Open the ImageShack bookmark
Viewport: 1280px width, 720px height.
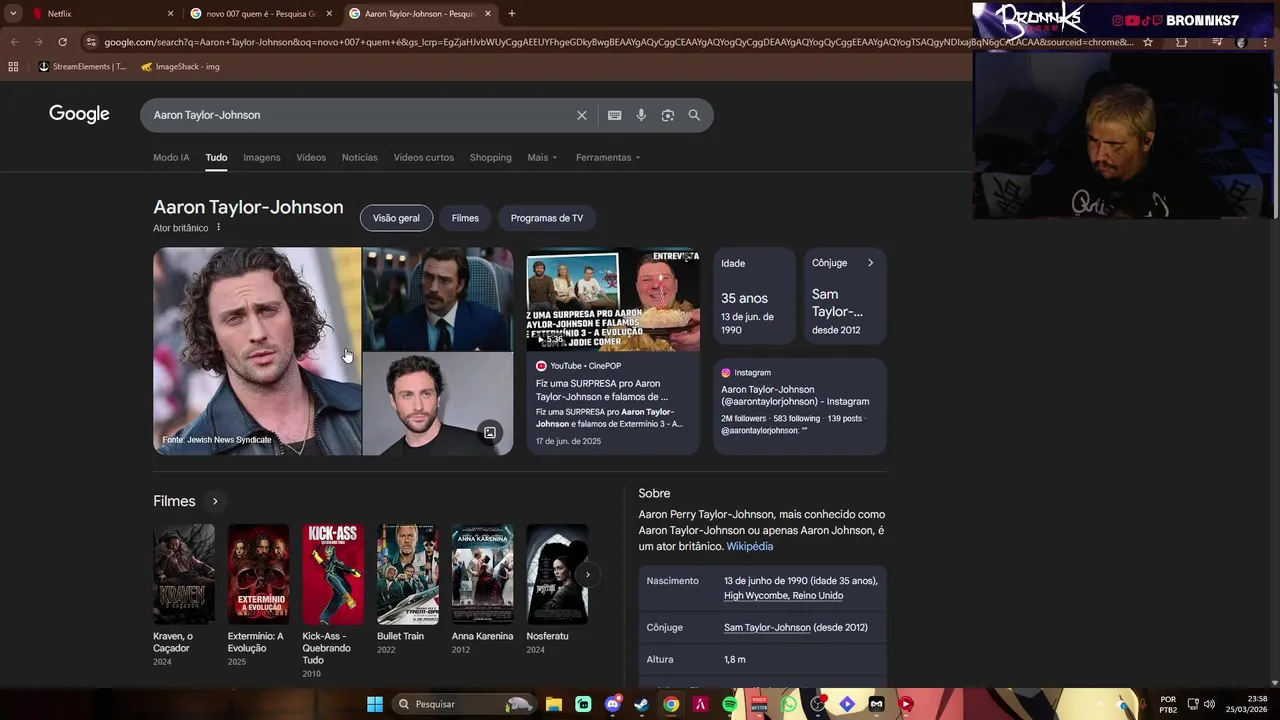180,67
